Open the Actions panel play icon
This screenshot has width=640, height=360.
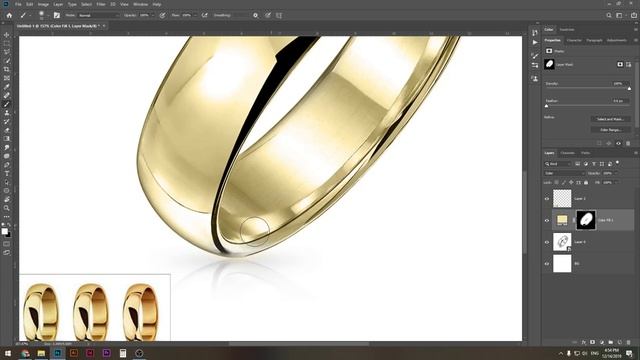[x=535, y=42]
